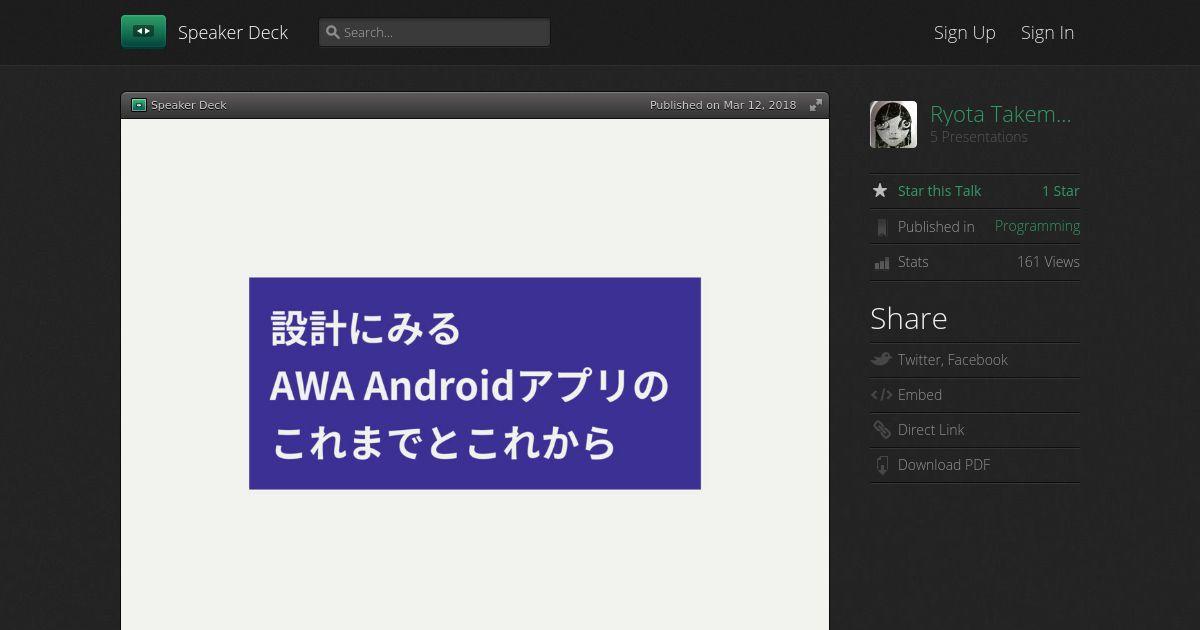Click the 5 Presentations text
This screenshot has width=1200, height=630.
point(979,137)
